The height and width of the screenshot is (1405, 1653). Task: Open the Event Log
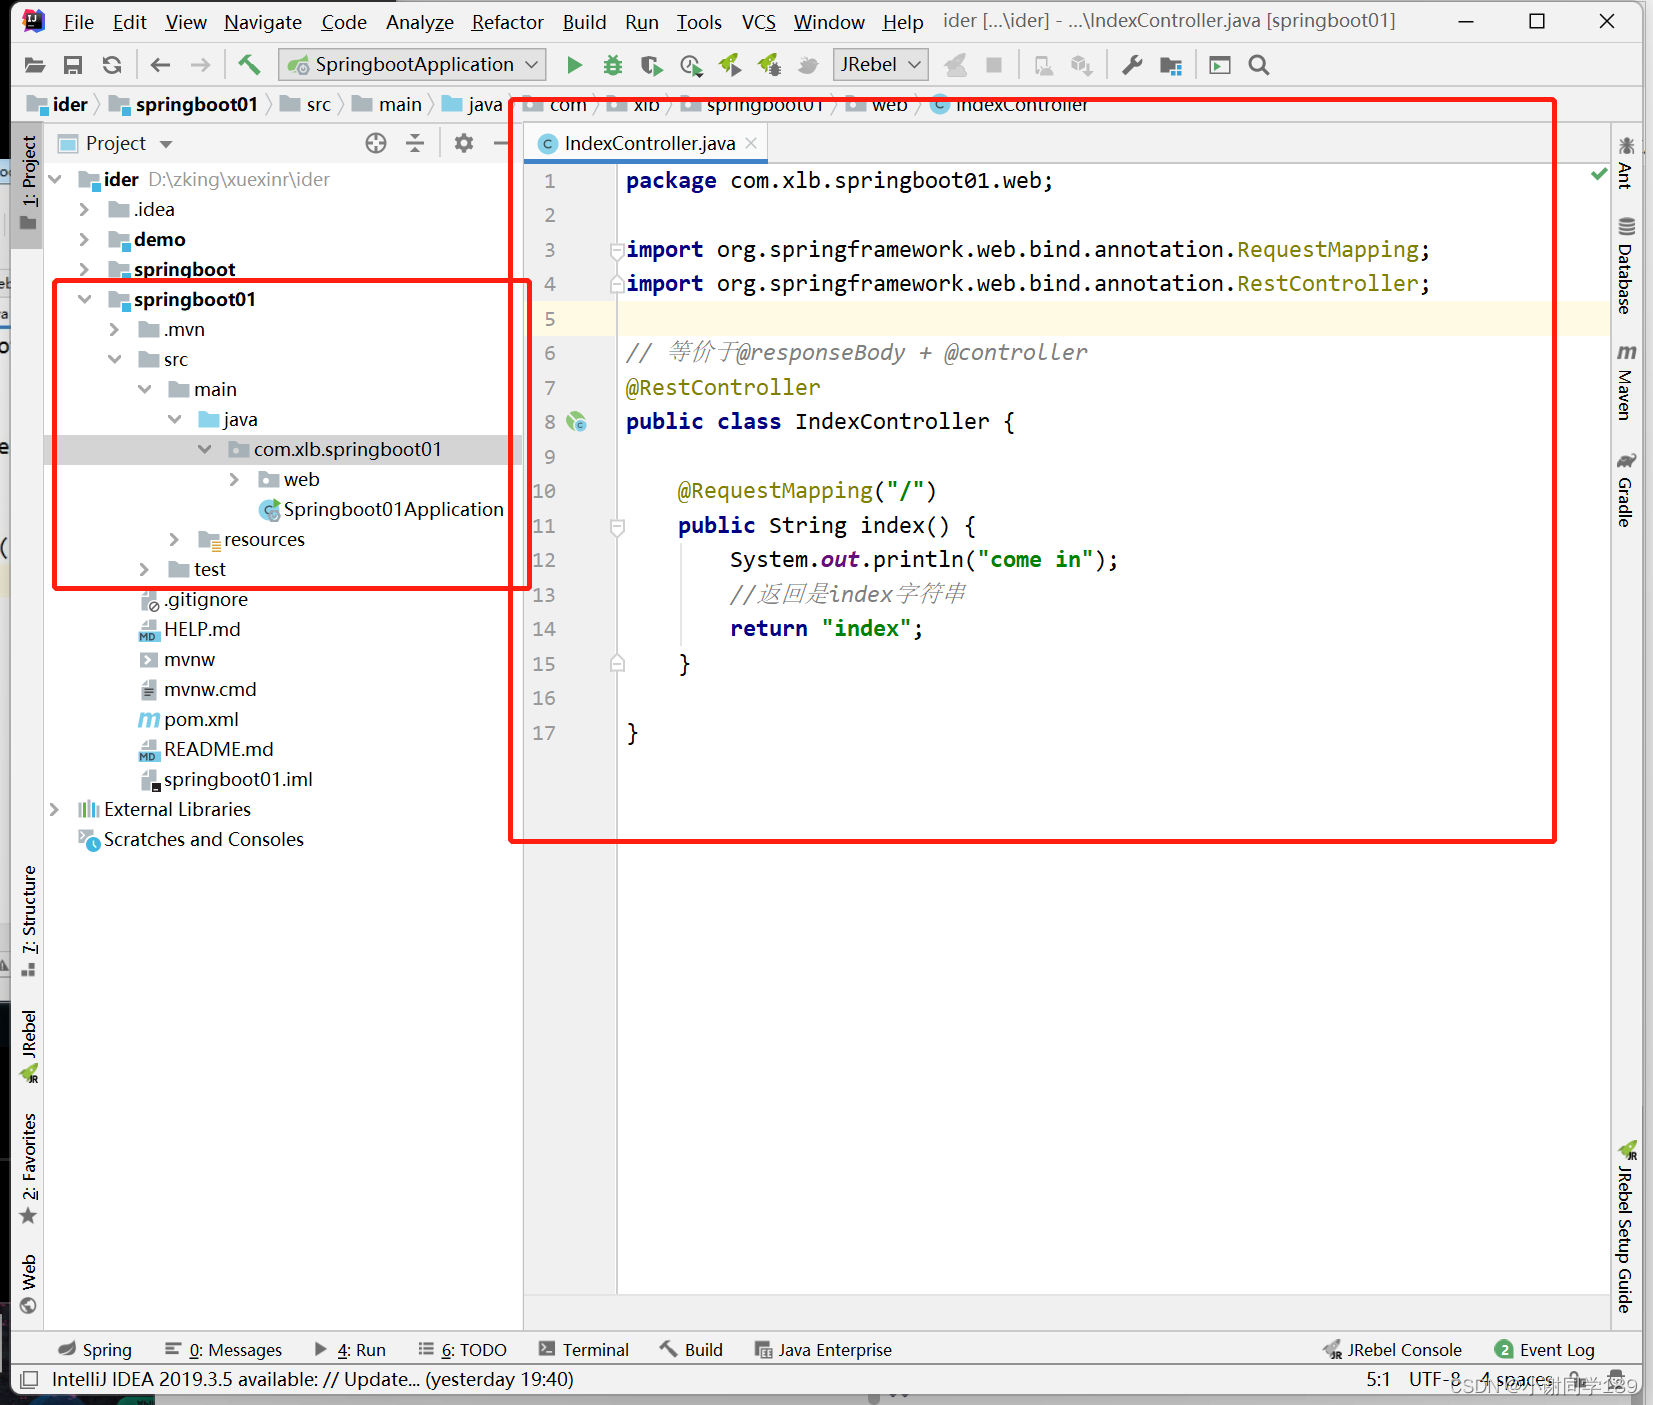(1545, 1350)
